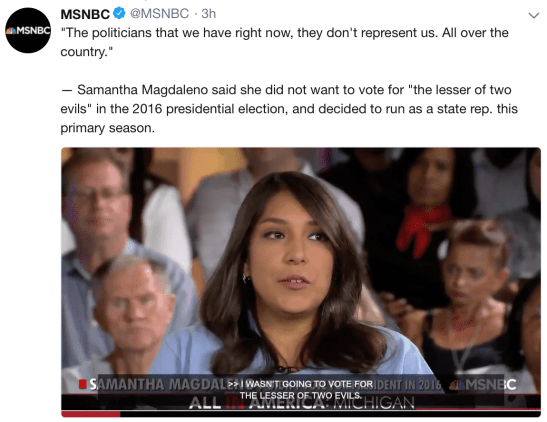Click the tweet paragraph mentioning 2016 presidential election
Screen dimensions: 547x422
click(x=289, y=109)
